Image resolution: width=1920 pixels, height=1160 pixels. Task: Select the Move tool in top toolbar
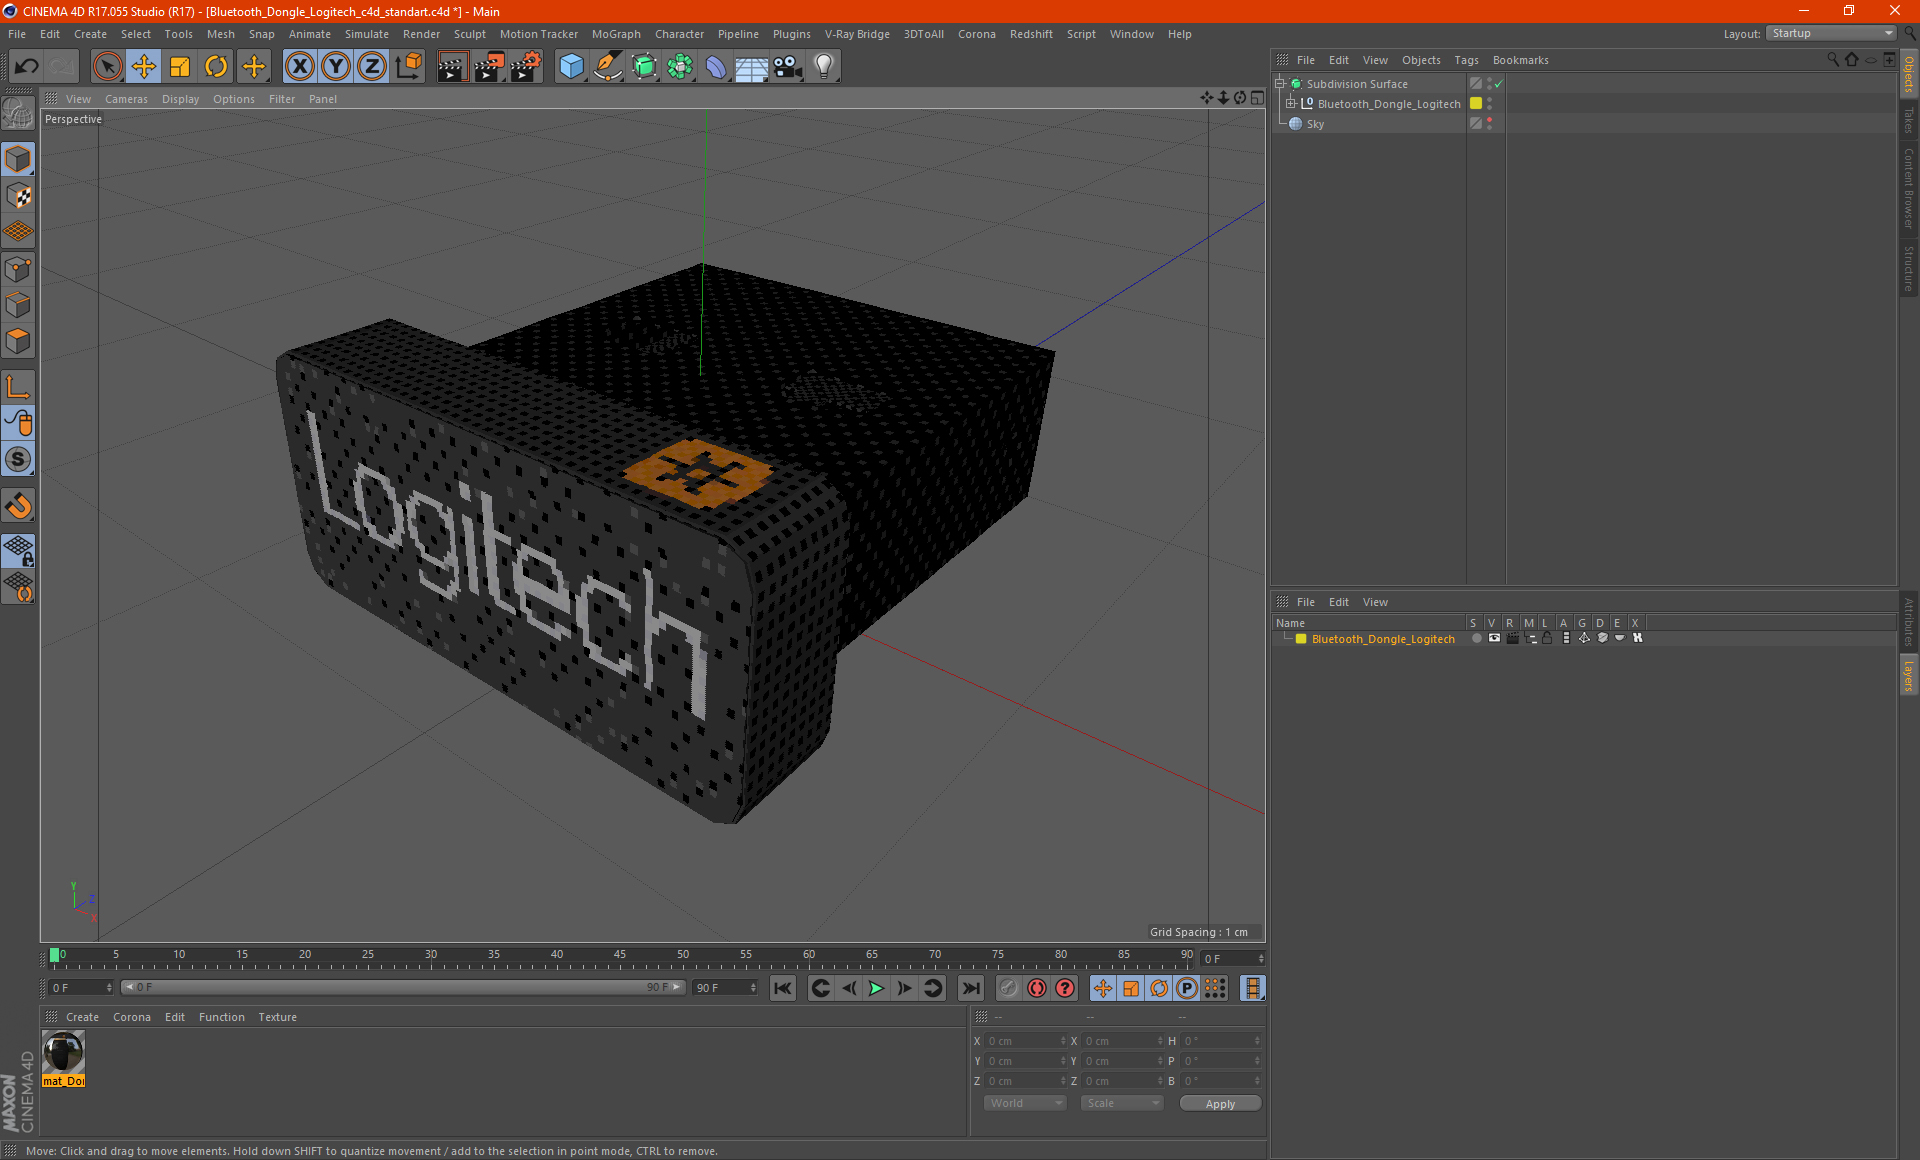pyautogui.click(x=143, y=67)
